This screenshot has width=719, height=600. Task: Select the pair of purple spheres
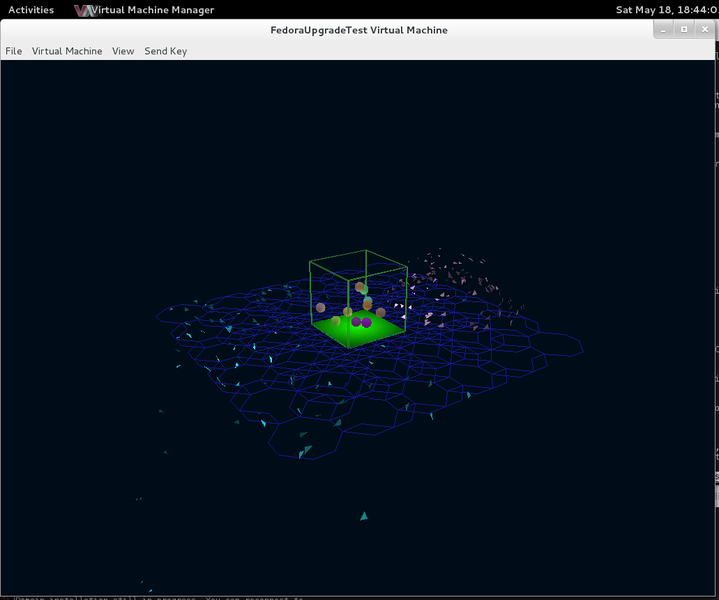click(x=361, y=322)
